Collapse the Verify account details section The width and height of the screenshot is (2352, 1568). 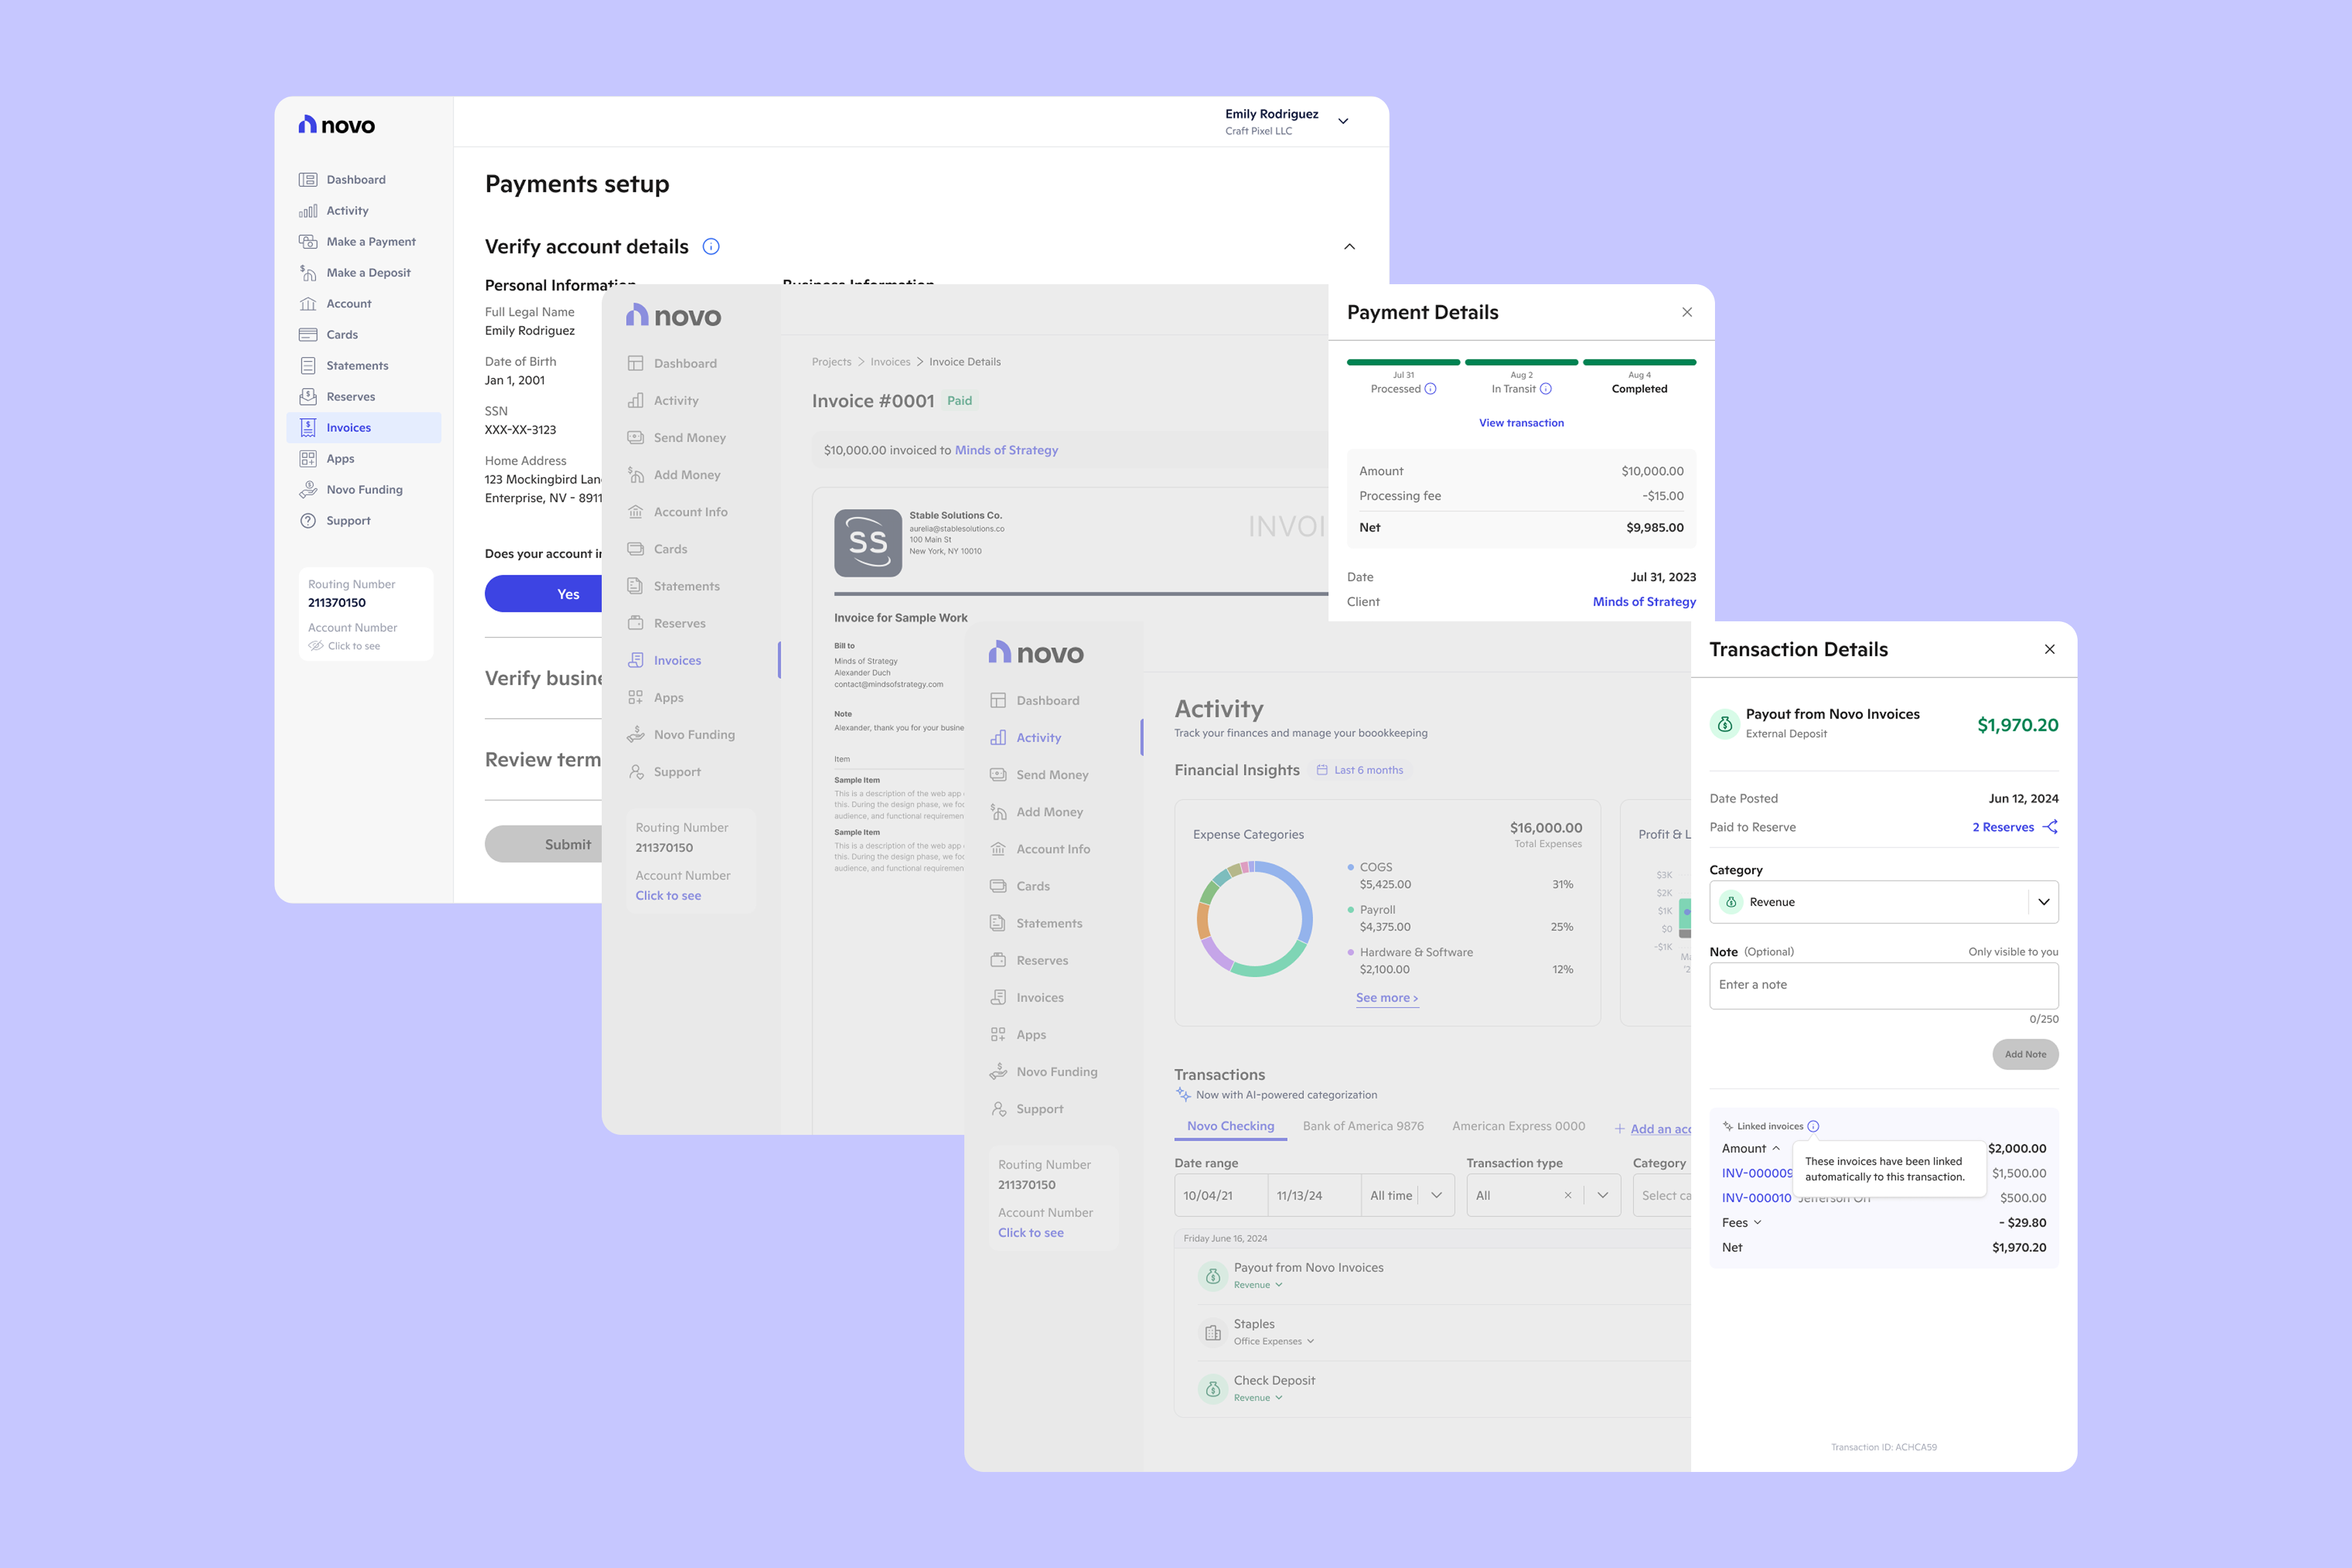tap(1349, 247)
